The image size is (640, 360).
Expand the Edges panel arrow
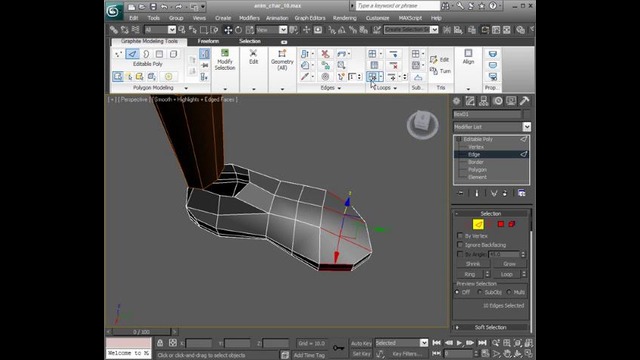(339, 88)
